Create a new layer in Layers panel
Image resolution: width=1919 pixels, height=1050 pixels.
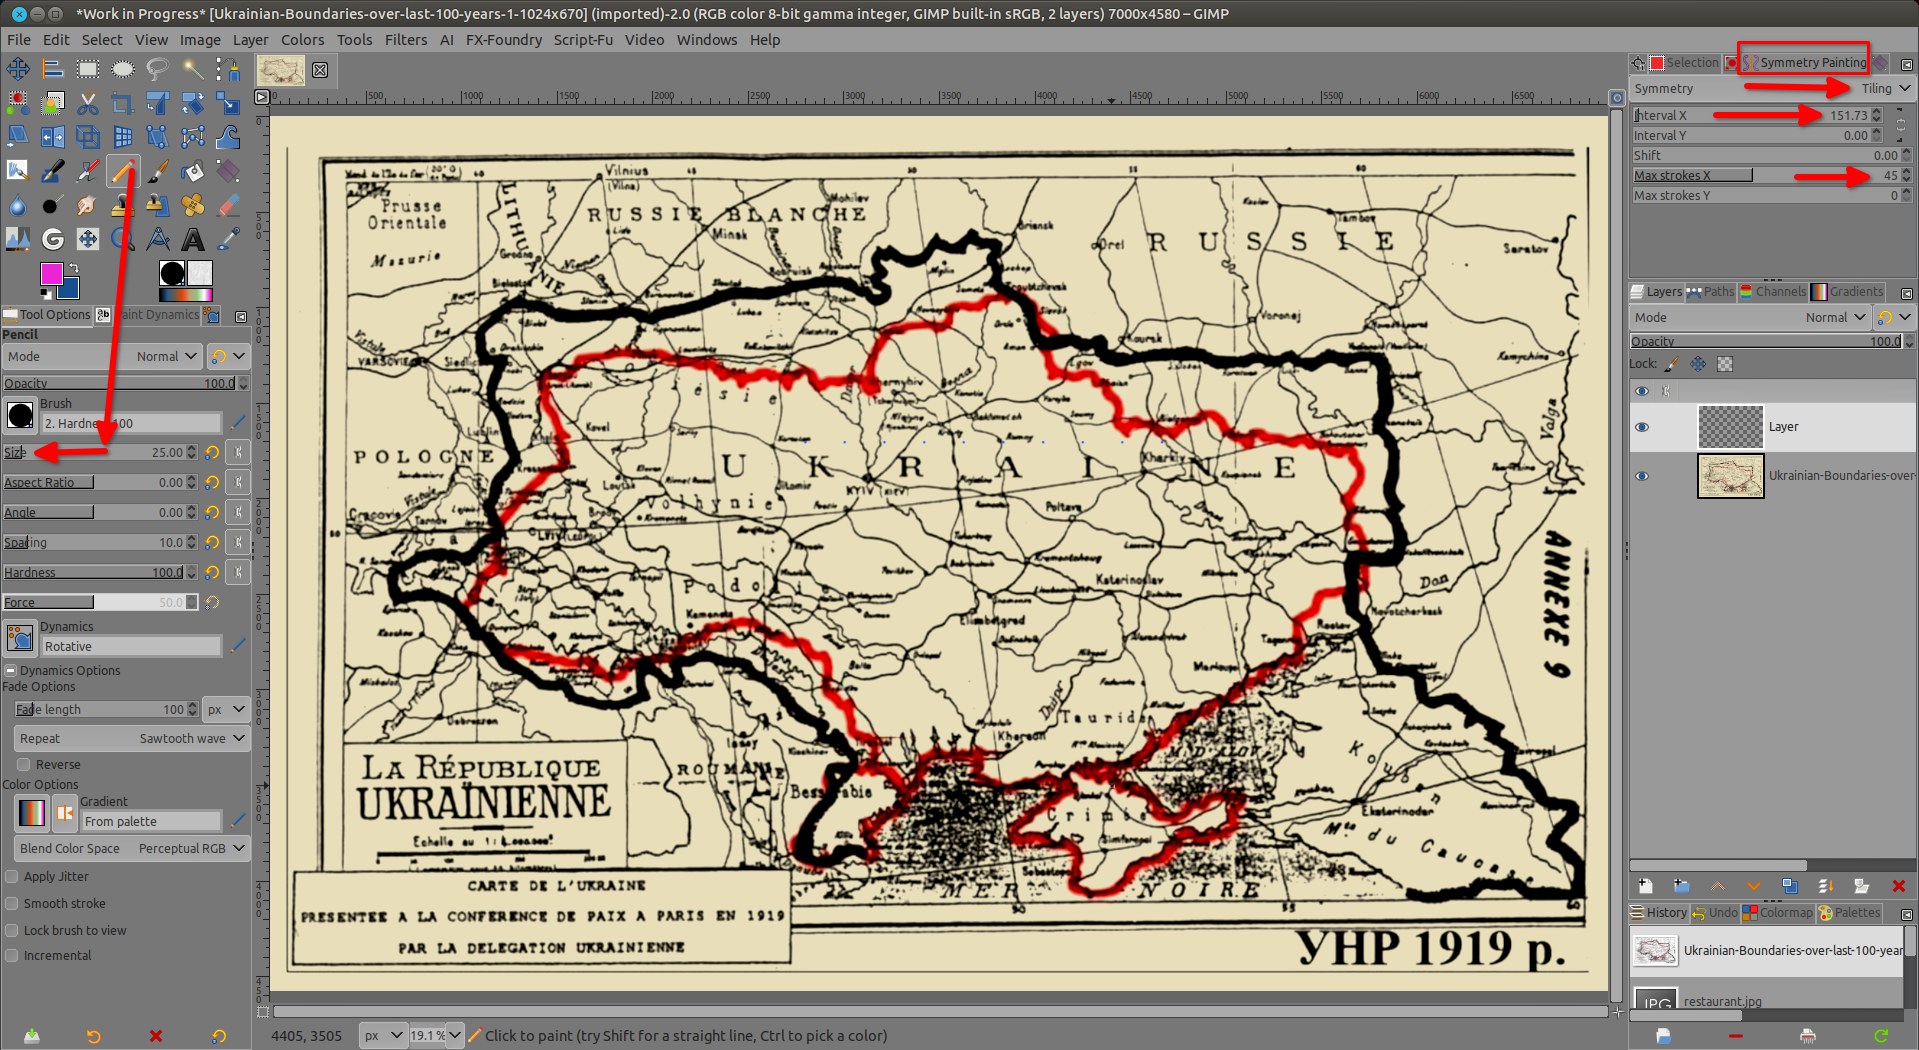point(1645,886)
